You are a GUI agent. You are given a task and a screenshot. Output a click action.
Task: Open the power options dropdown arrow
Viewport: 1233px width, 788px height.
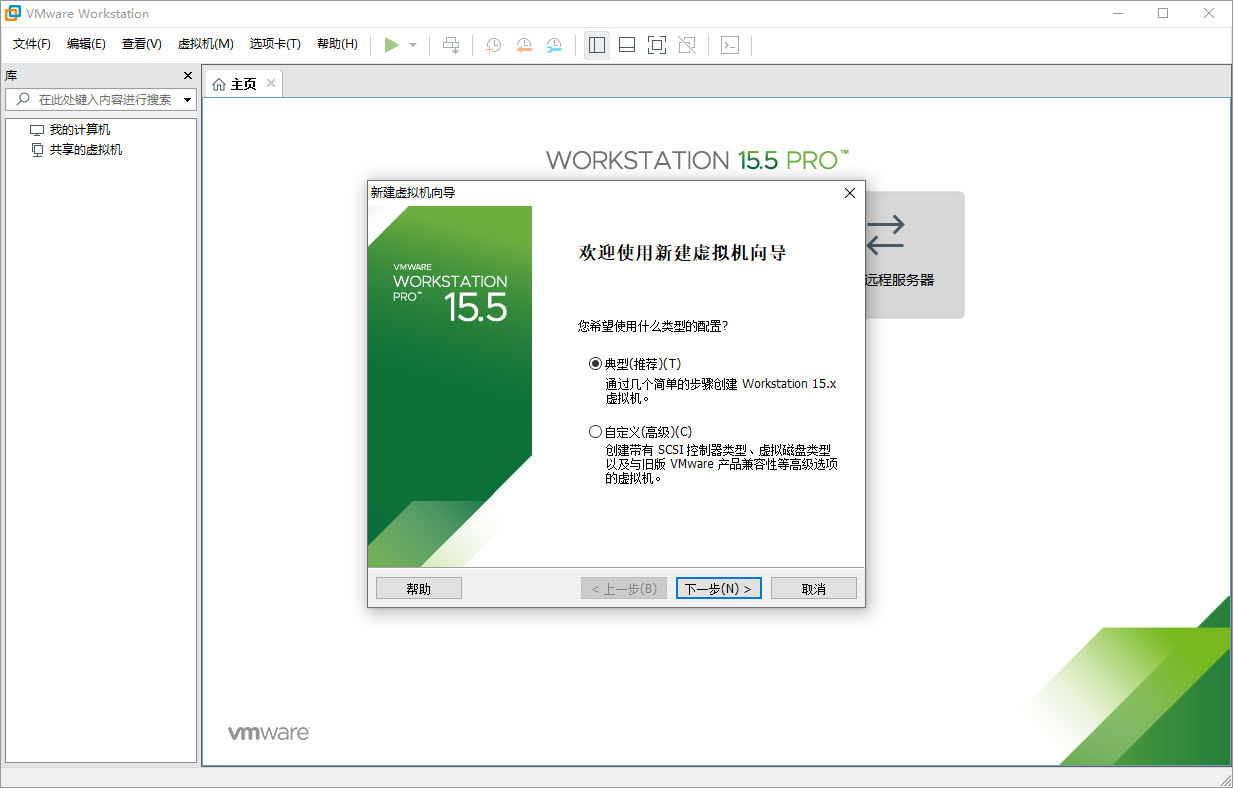[412, 44]
